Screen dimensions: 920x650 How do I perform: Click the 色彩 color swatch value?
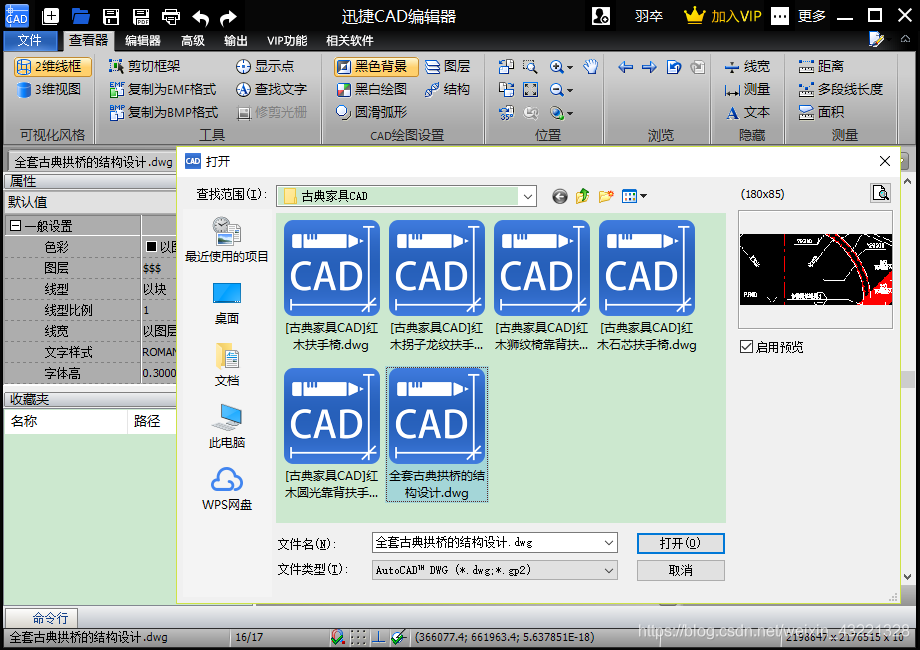click(x=151, y=247)
